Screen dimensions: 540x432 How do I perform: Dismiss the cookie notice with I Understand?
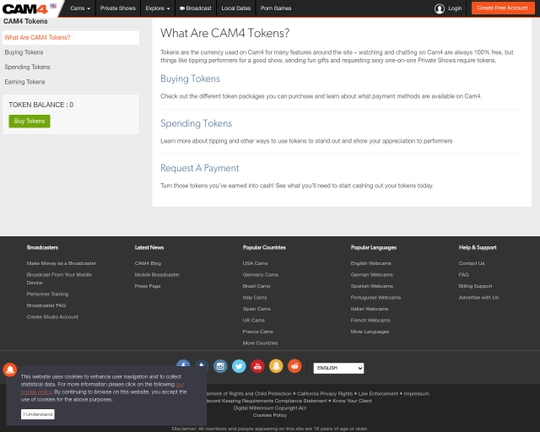pyautogui.click(x=38, y=414)
